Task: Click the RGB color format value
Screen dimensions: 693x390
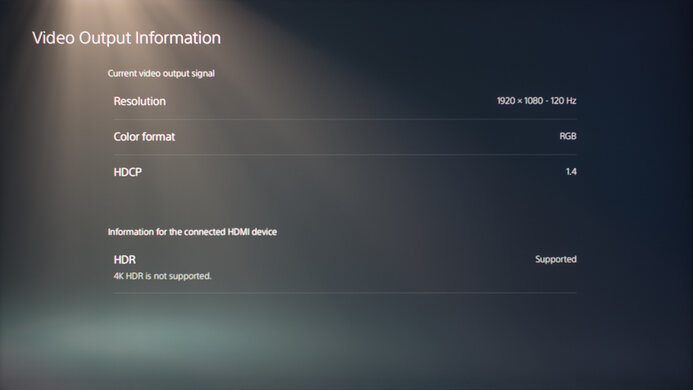Action: coord(568,136)
